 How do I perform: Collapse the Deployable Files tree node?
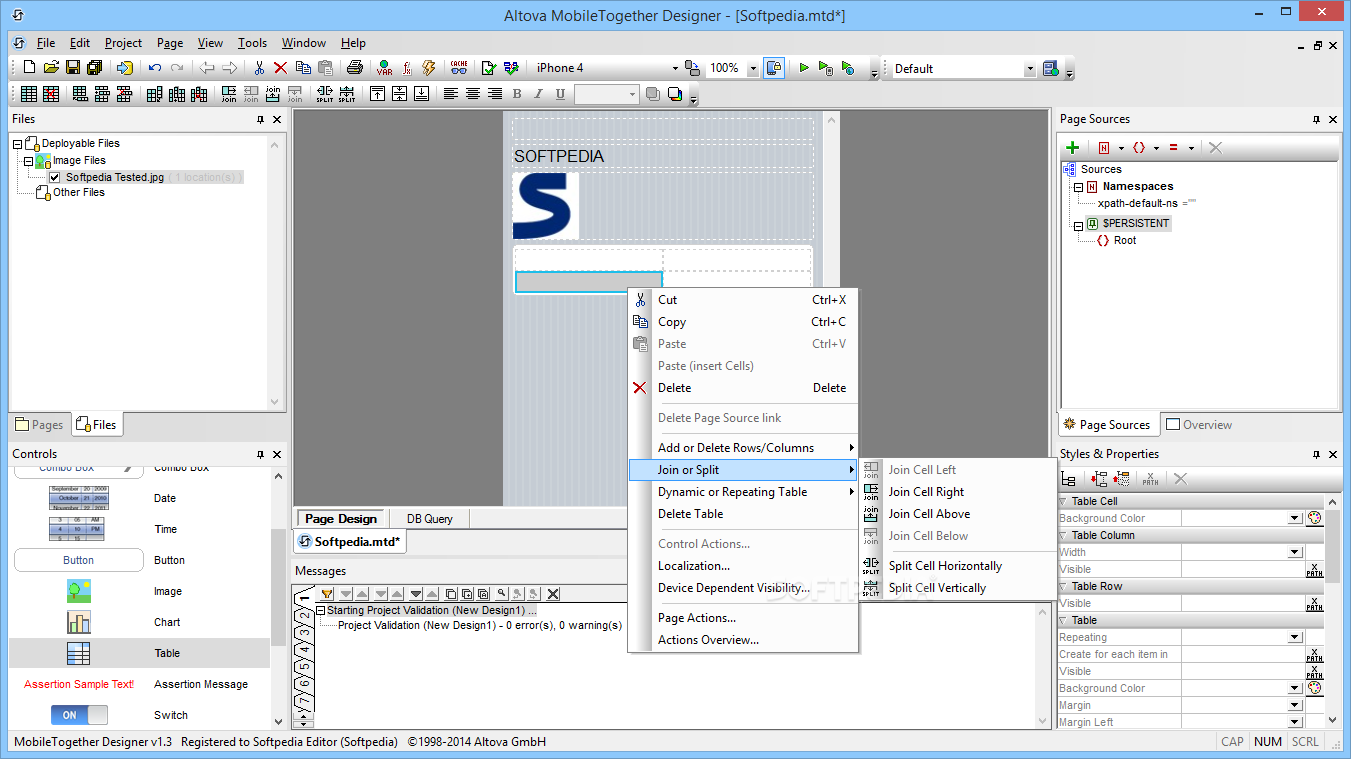click(x=17, y=143)
